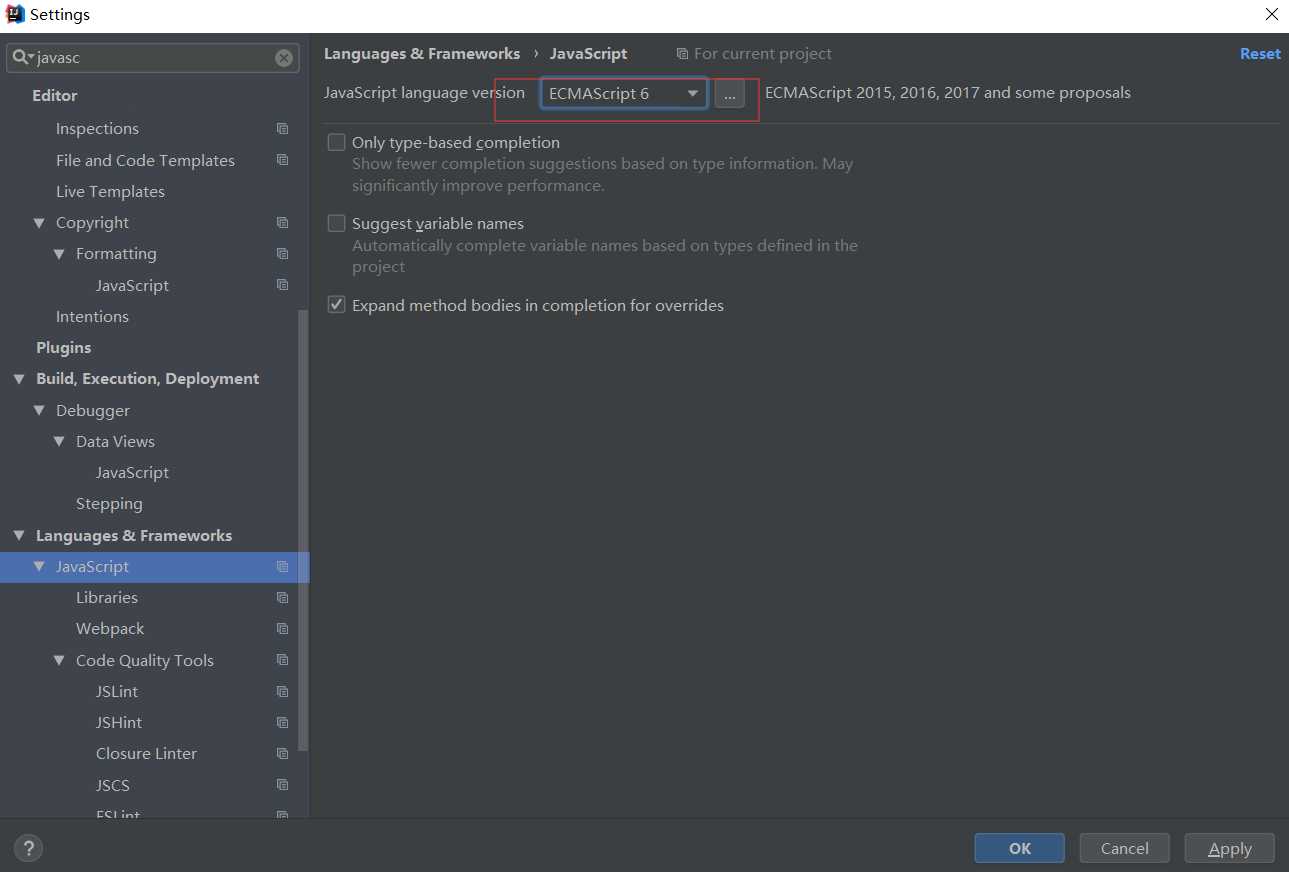1289x872 pixels.
Task: Click the Apply button
Action: point(1230,848)
